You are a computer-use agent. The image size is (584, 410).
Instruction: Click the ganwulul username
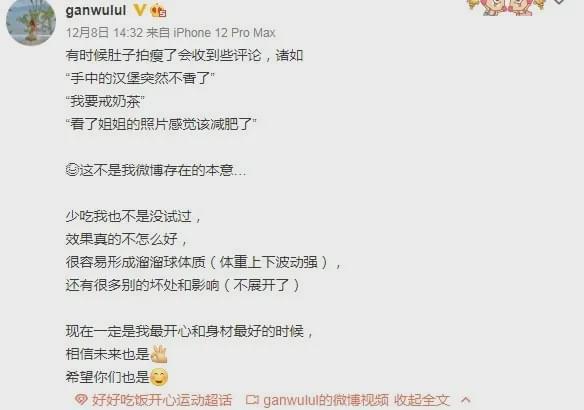(x=96, y=10)
